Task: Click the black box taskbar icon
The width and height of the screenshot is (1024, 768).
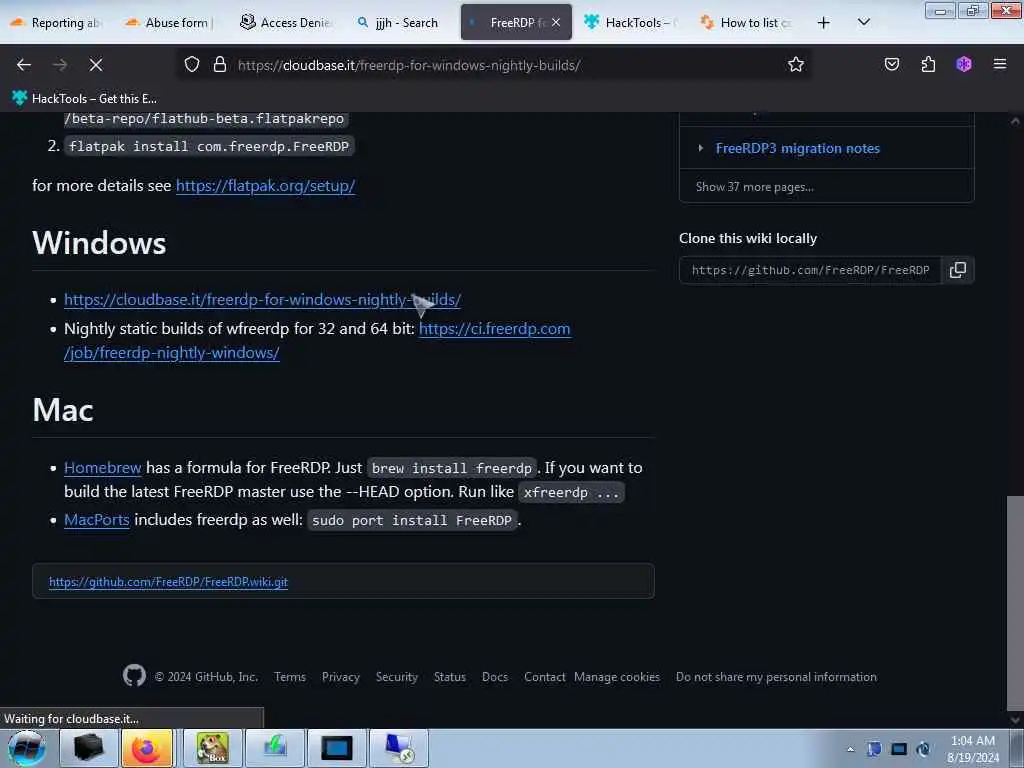Action: click(x=89, y=748)
